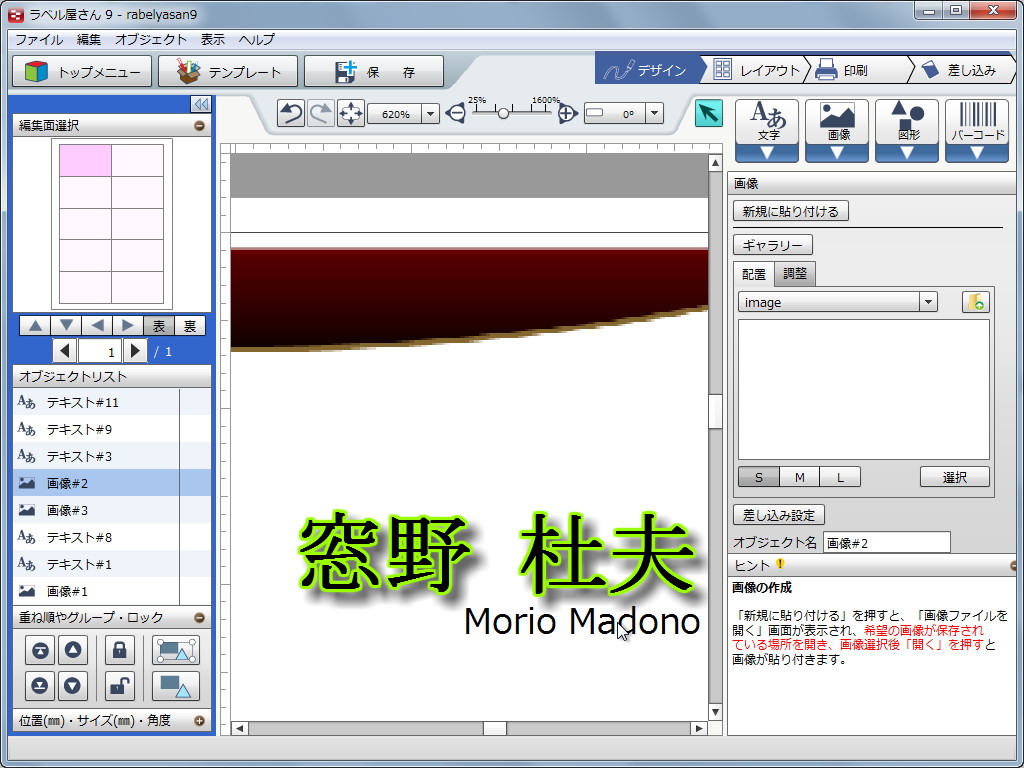Unlock the selected object
Image resolution: width=1024 pixels, height=768 pixels.
120,686
